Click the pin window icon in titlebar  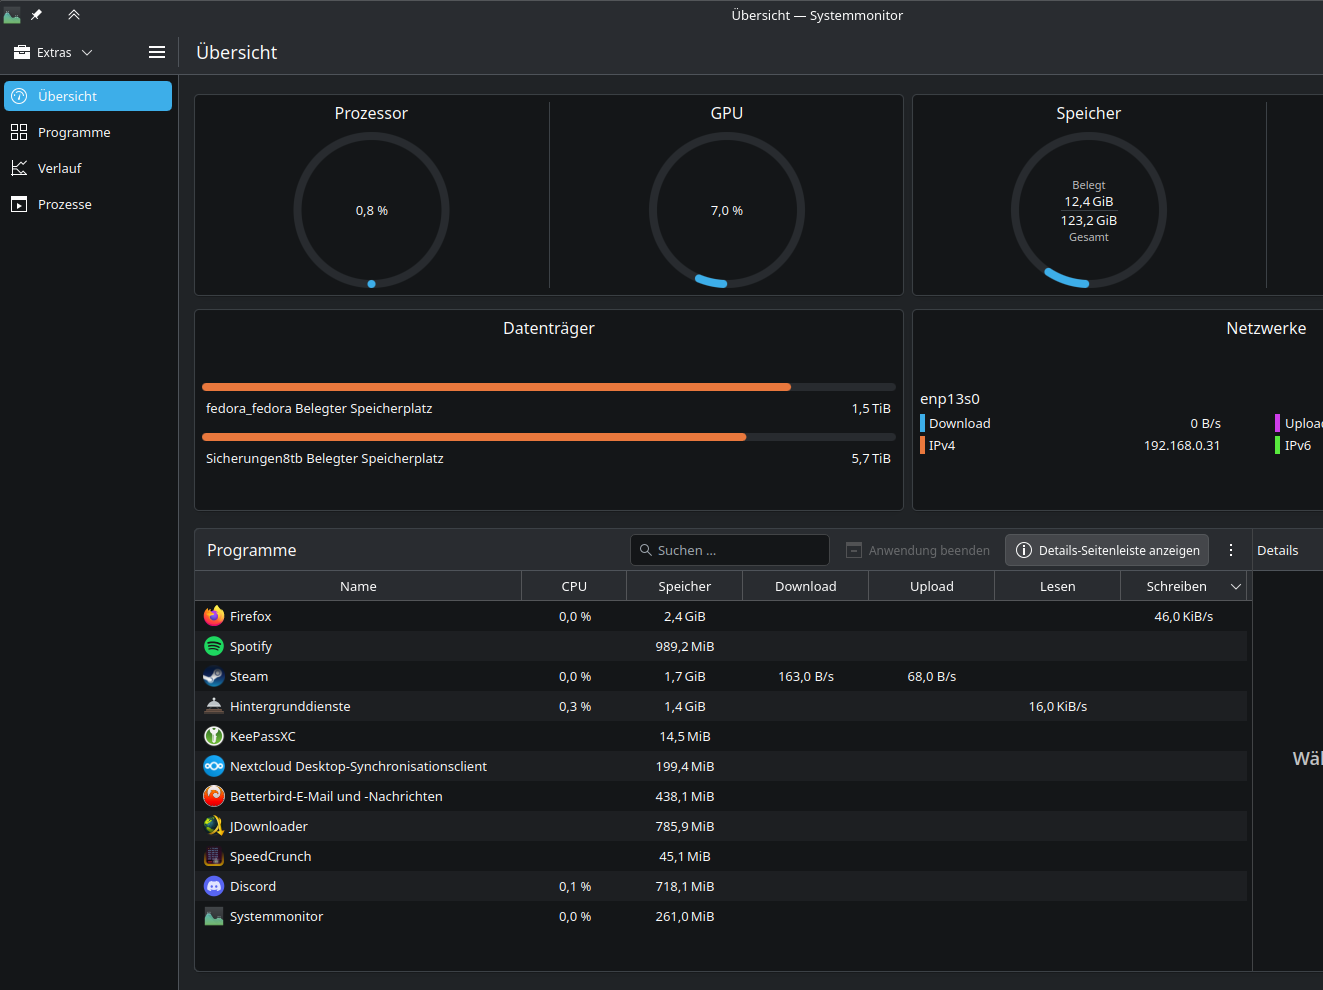point(36,15)
